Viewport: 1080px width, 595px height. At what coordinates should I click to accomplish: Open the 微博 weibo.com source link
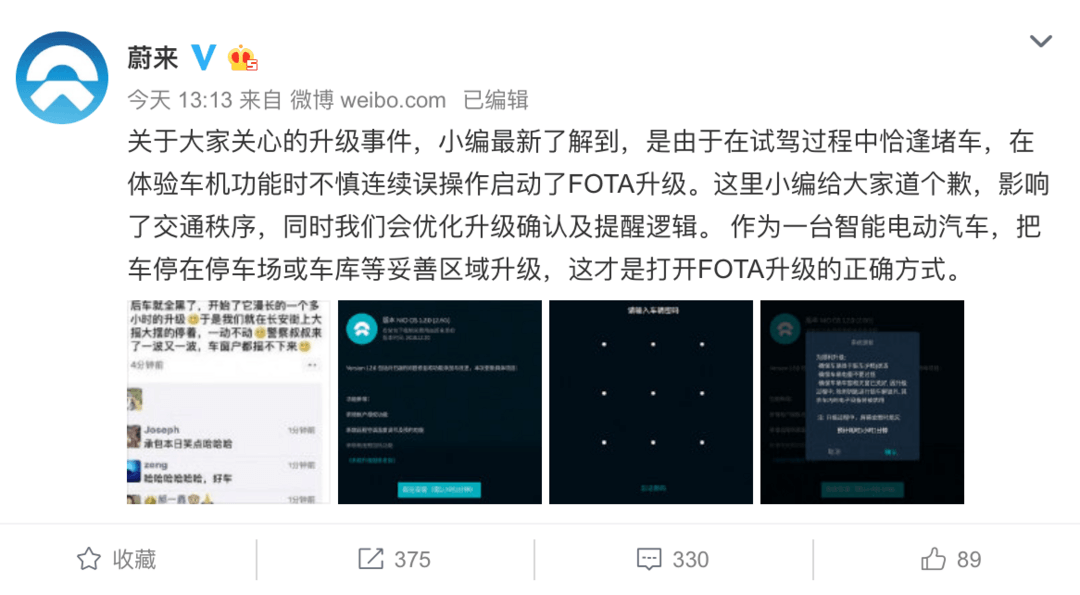pyautogui.click(x=368, y=101)
